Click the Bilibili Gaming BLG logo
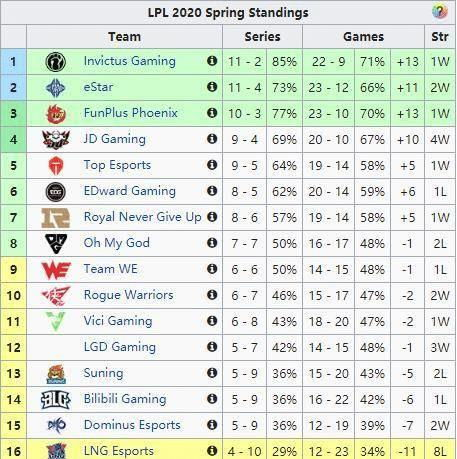The image size is (457, 459). pos(56,400)
